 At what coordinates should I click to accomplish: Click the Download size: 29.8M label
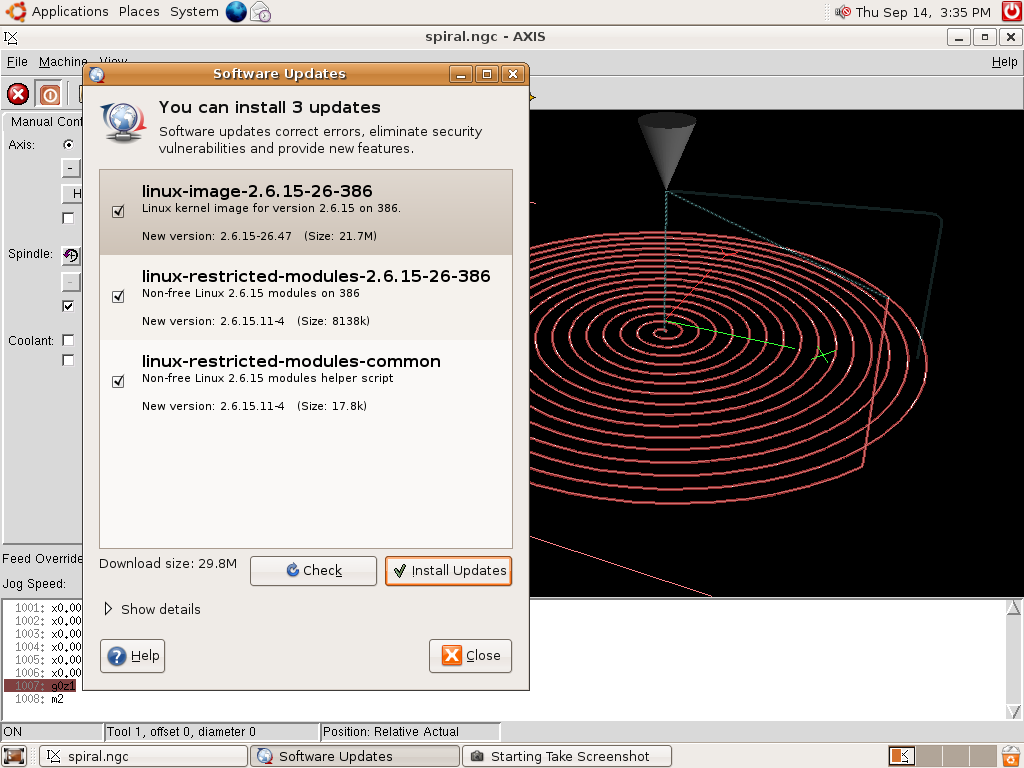click(x=168, y=564)
